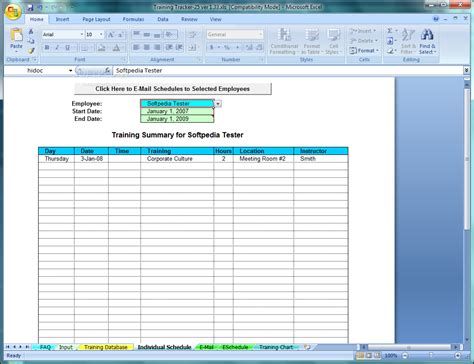The image size is (474, 364).
Task: Open Conditional Formatting options
Action: 284,41
